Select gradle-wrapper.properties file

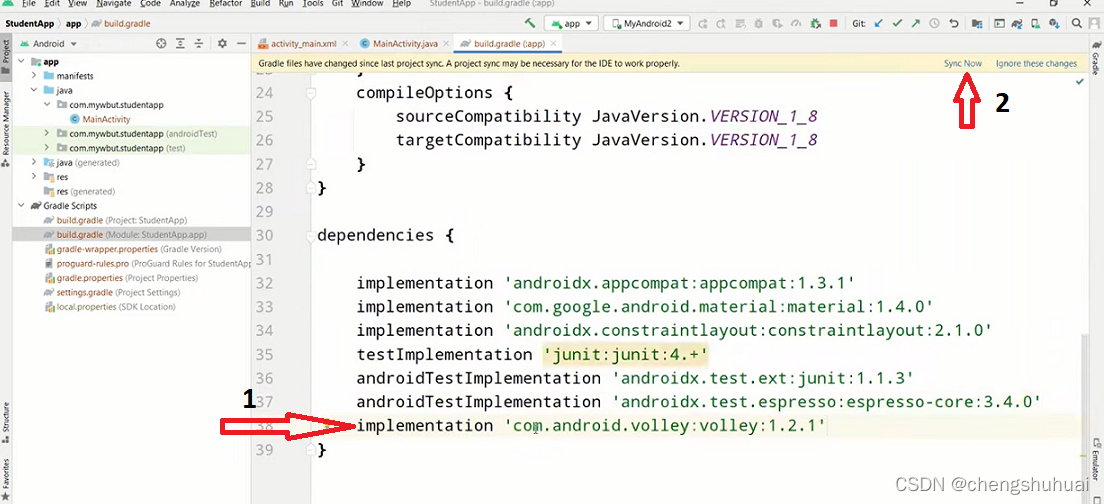(x=133, y=249)
